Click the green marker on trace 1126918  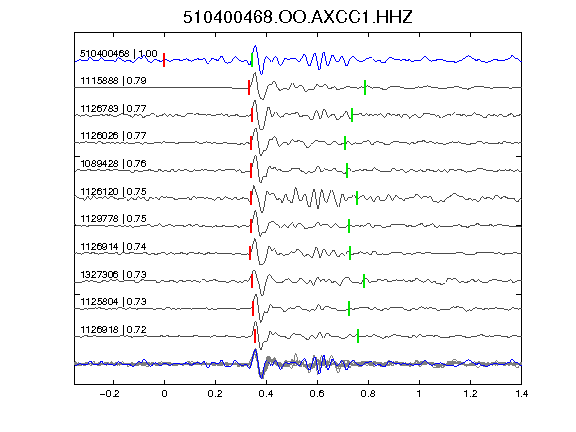tap(358, 336)
